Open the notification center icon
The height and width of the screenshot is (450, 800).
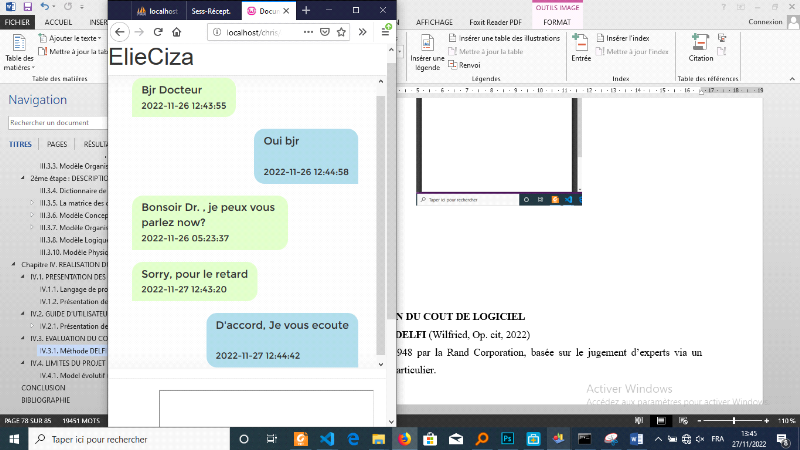coord(783,439)
